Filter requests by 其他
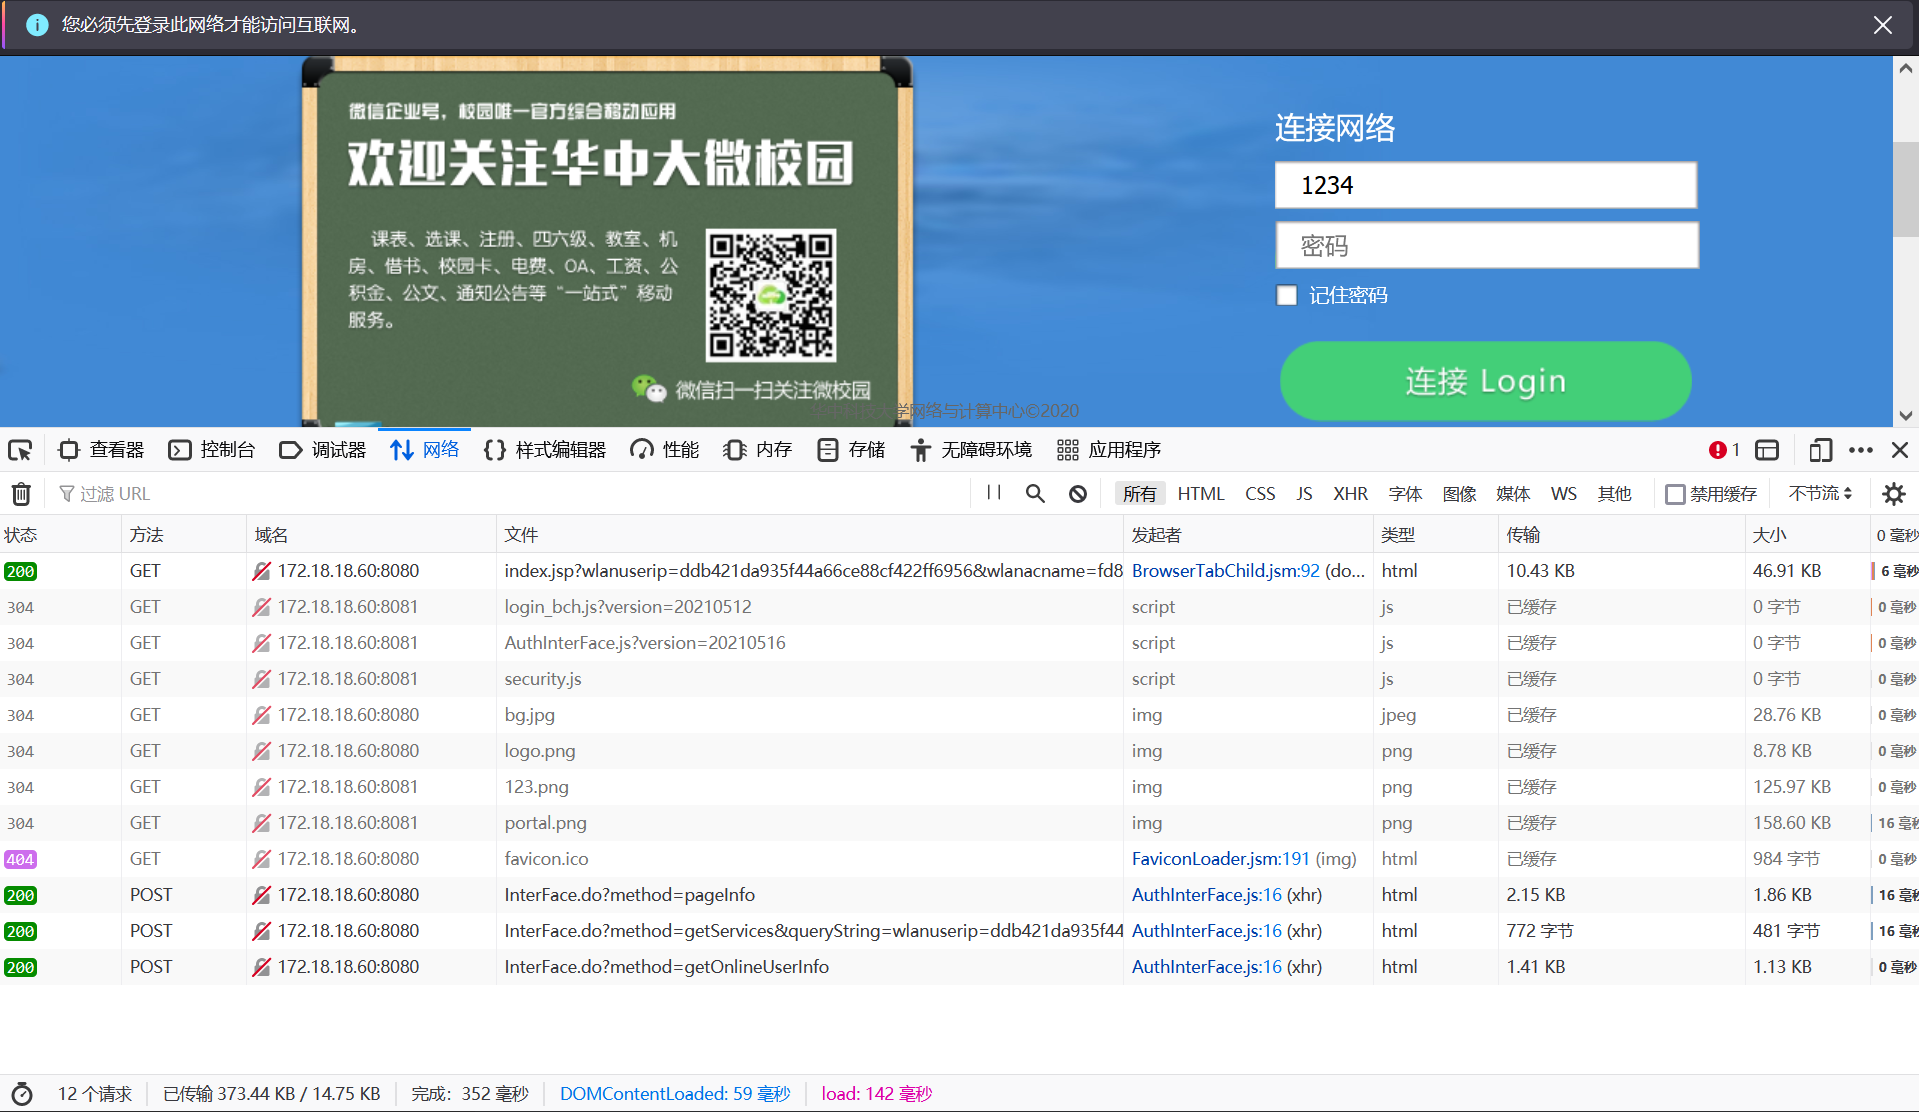The height and width of the screenshot is (1112, 1919). 1614,494
